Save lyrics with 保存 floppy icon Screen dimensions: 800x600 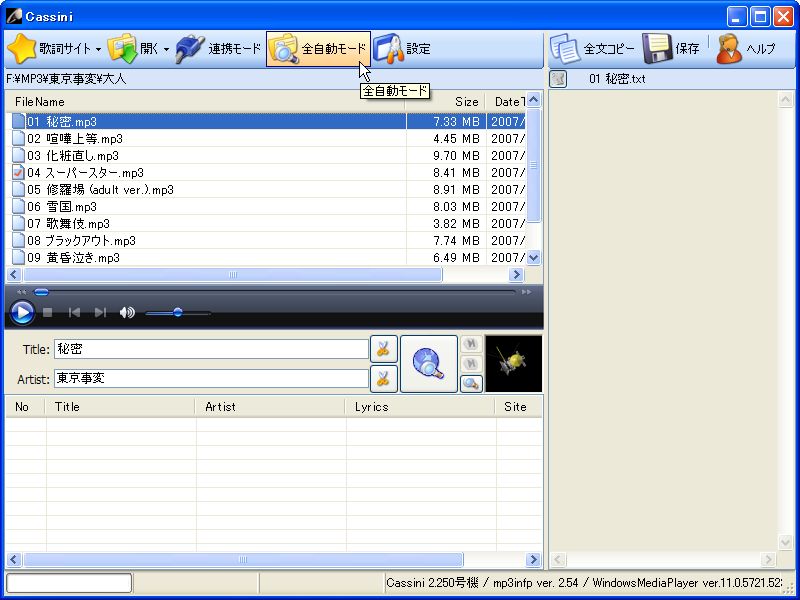pyautogui.click(x=671, y=49)
